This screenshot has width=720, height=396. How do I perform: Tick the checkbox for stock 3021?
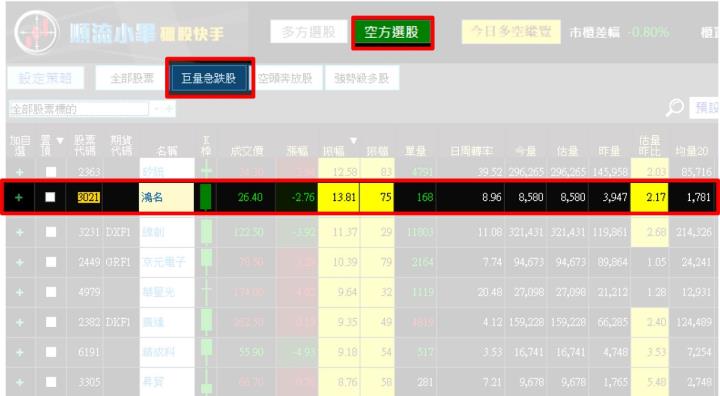click(x=50, y=197)
